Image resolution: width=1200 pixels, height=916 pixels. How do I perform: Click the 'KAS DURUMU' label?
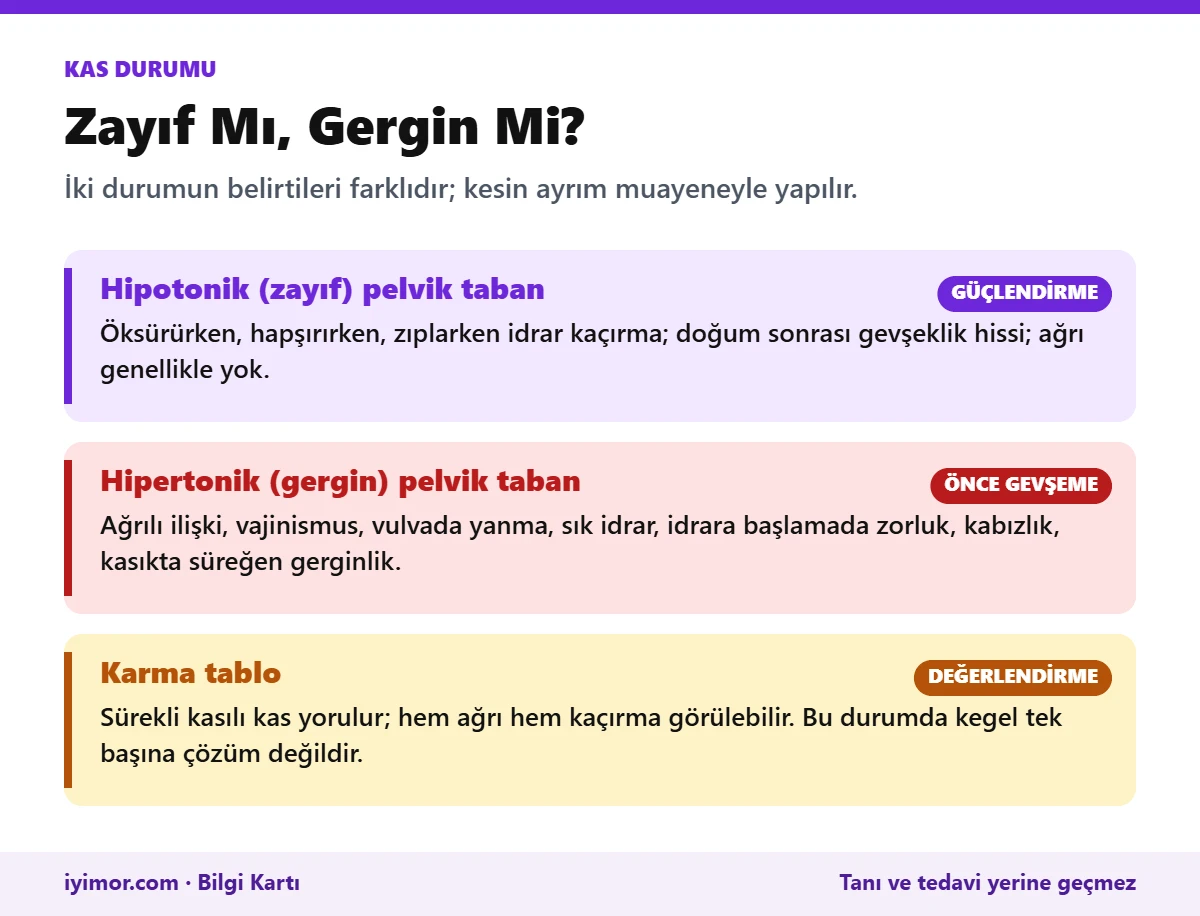(x=140, y=69)
